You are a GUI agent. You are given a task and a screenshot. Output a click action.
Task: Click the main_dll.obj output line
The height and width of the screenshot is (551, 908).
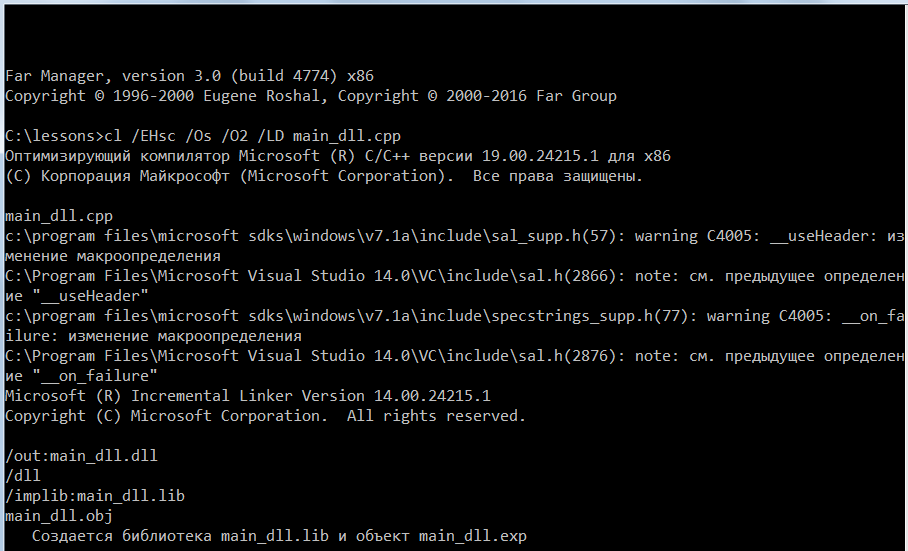click(58, 516)
